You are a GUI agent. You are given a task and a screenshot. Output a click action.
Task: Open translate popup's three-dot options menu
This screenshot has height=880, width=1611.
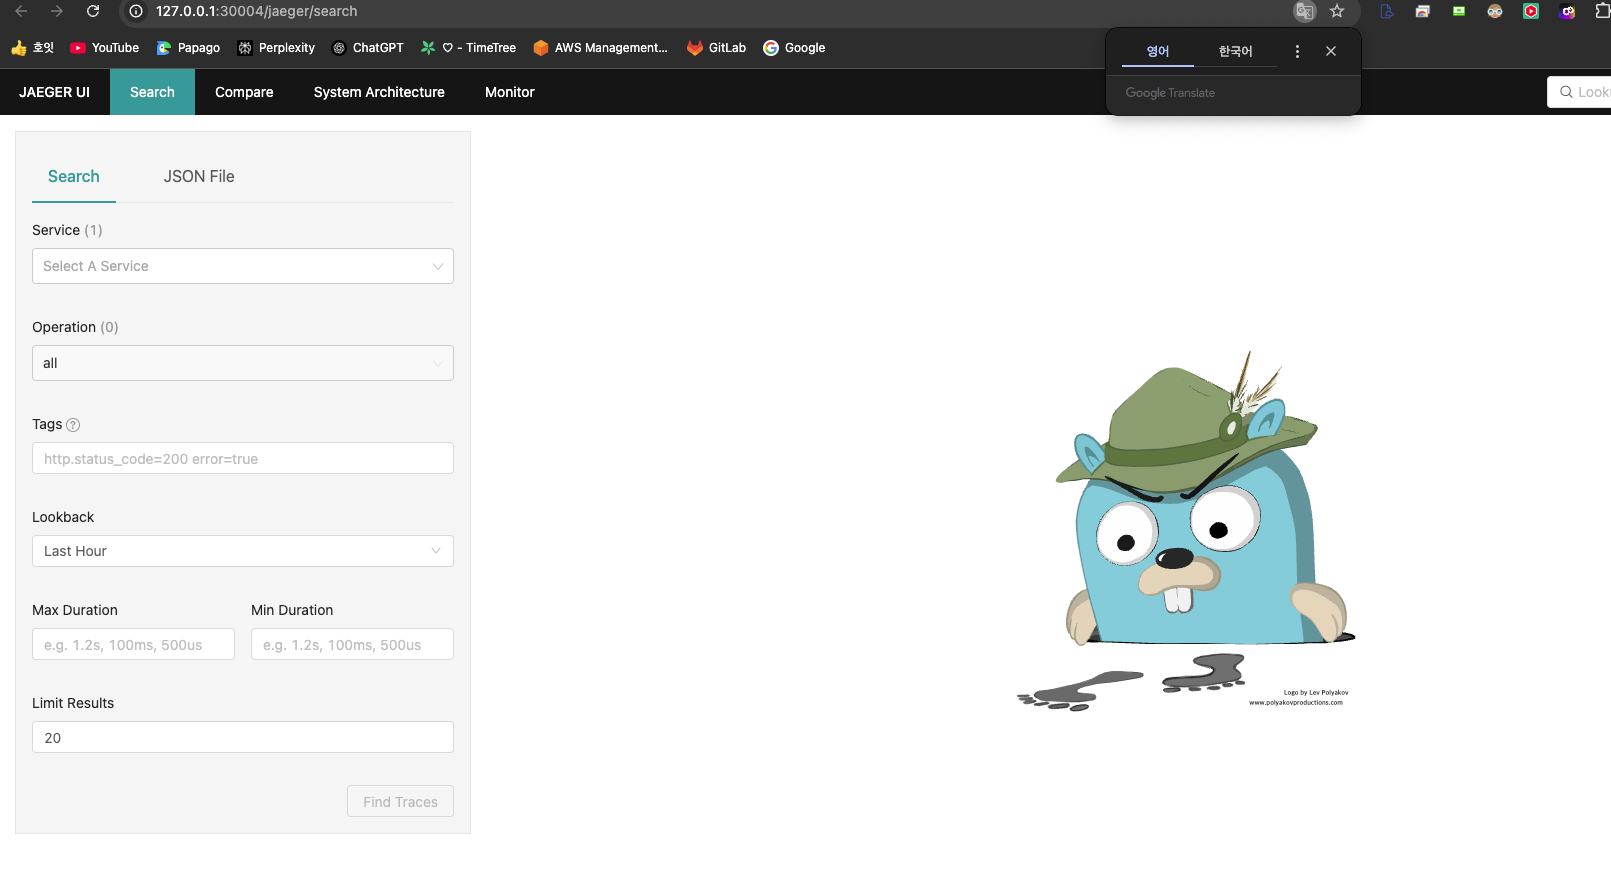pos(1297,51)
